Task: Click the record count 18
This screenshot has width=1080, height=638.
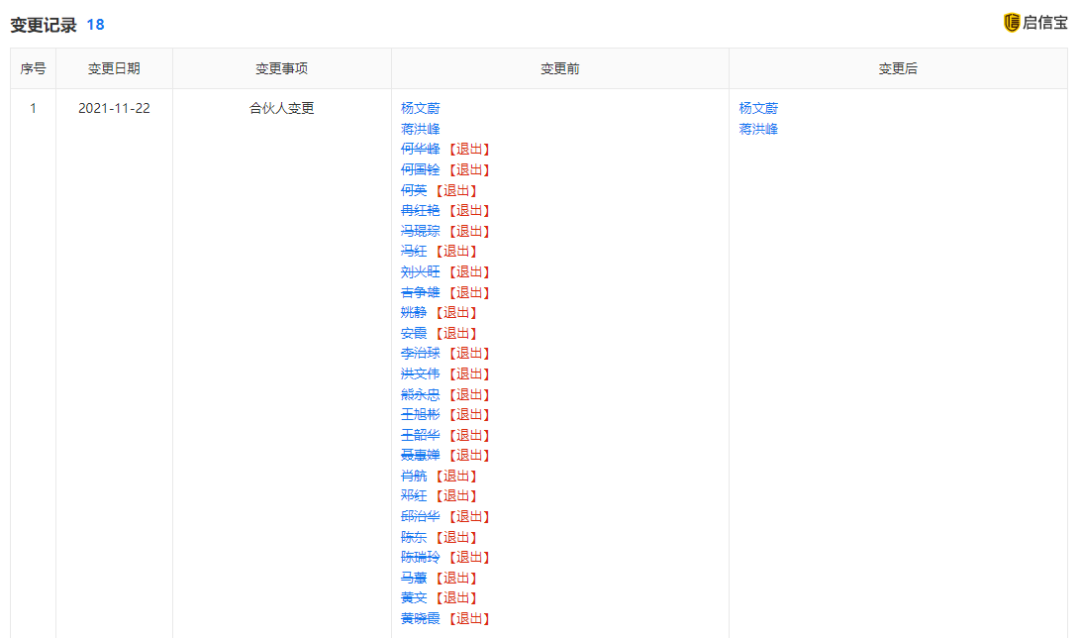Action: click(x=95, y=25)
